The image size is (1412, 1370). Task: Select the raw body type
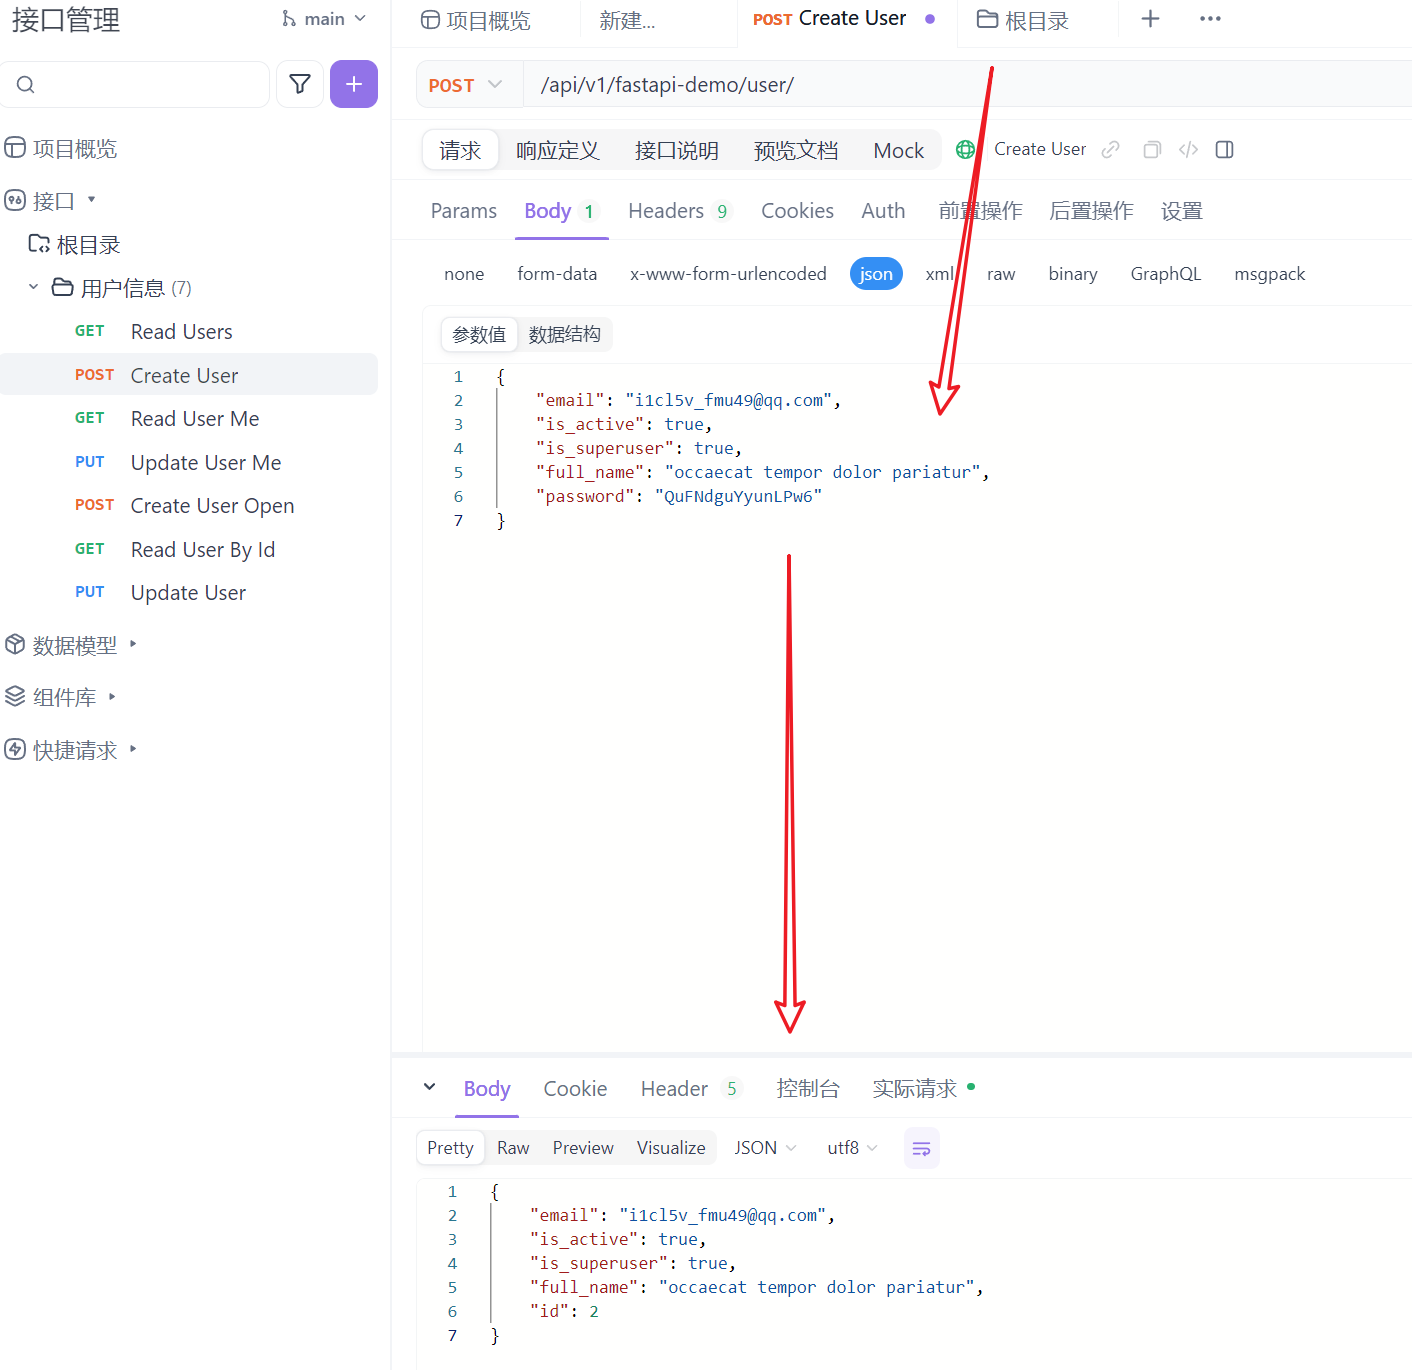1001,274
